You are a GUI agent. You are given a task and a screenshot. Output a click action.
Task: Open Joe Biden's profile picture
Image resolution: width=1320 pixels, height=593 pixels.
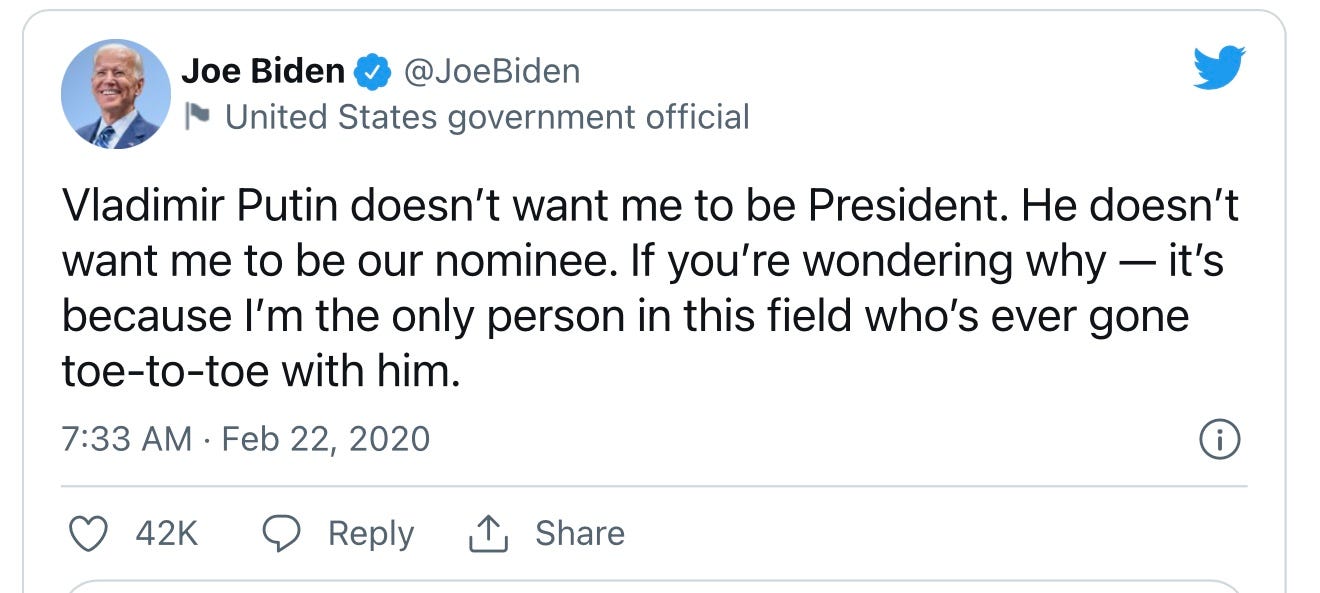[x=116, y=94]
